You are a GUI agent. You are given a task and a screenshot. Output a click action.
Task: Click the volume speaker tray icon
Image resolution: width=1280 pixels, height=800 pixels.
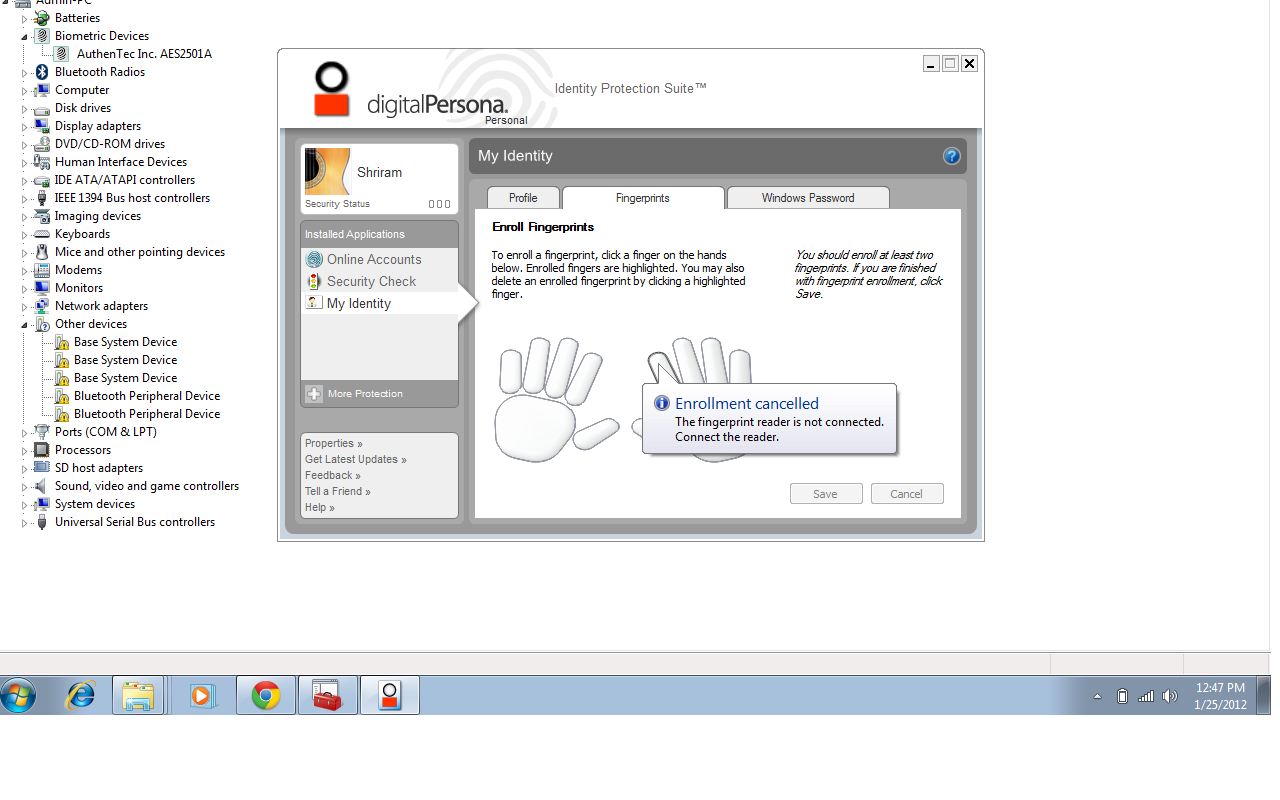click(1170, 696)
